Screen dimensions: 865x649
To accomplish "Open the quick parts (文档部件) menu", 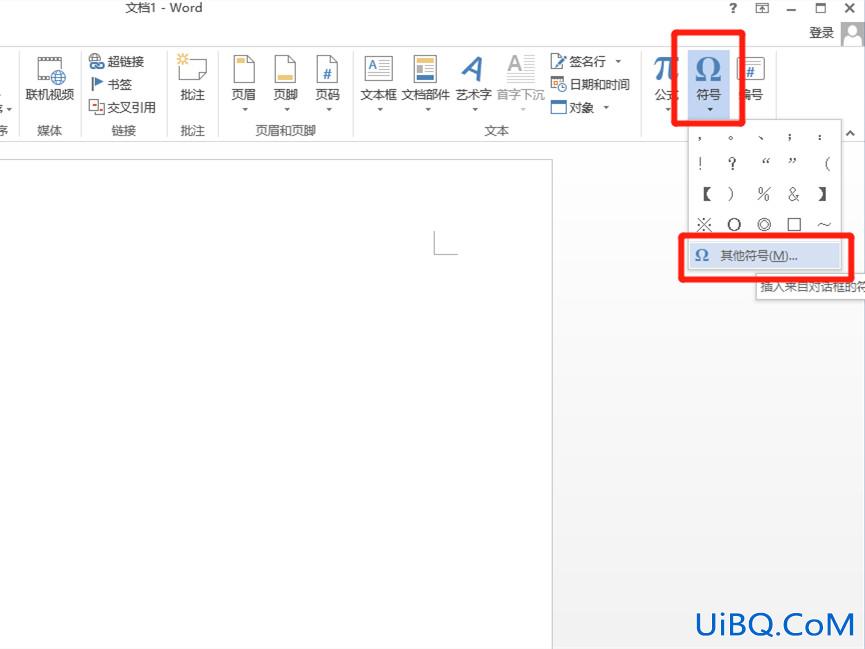I will coord(425,82).
